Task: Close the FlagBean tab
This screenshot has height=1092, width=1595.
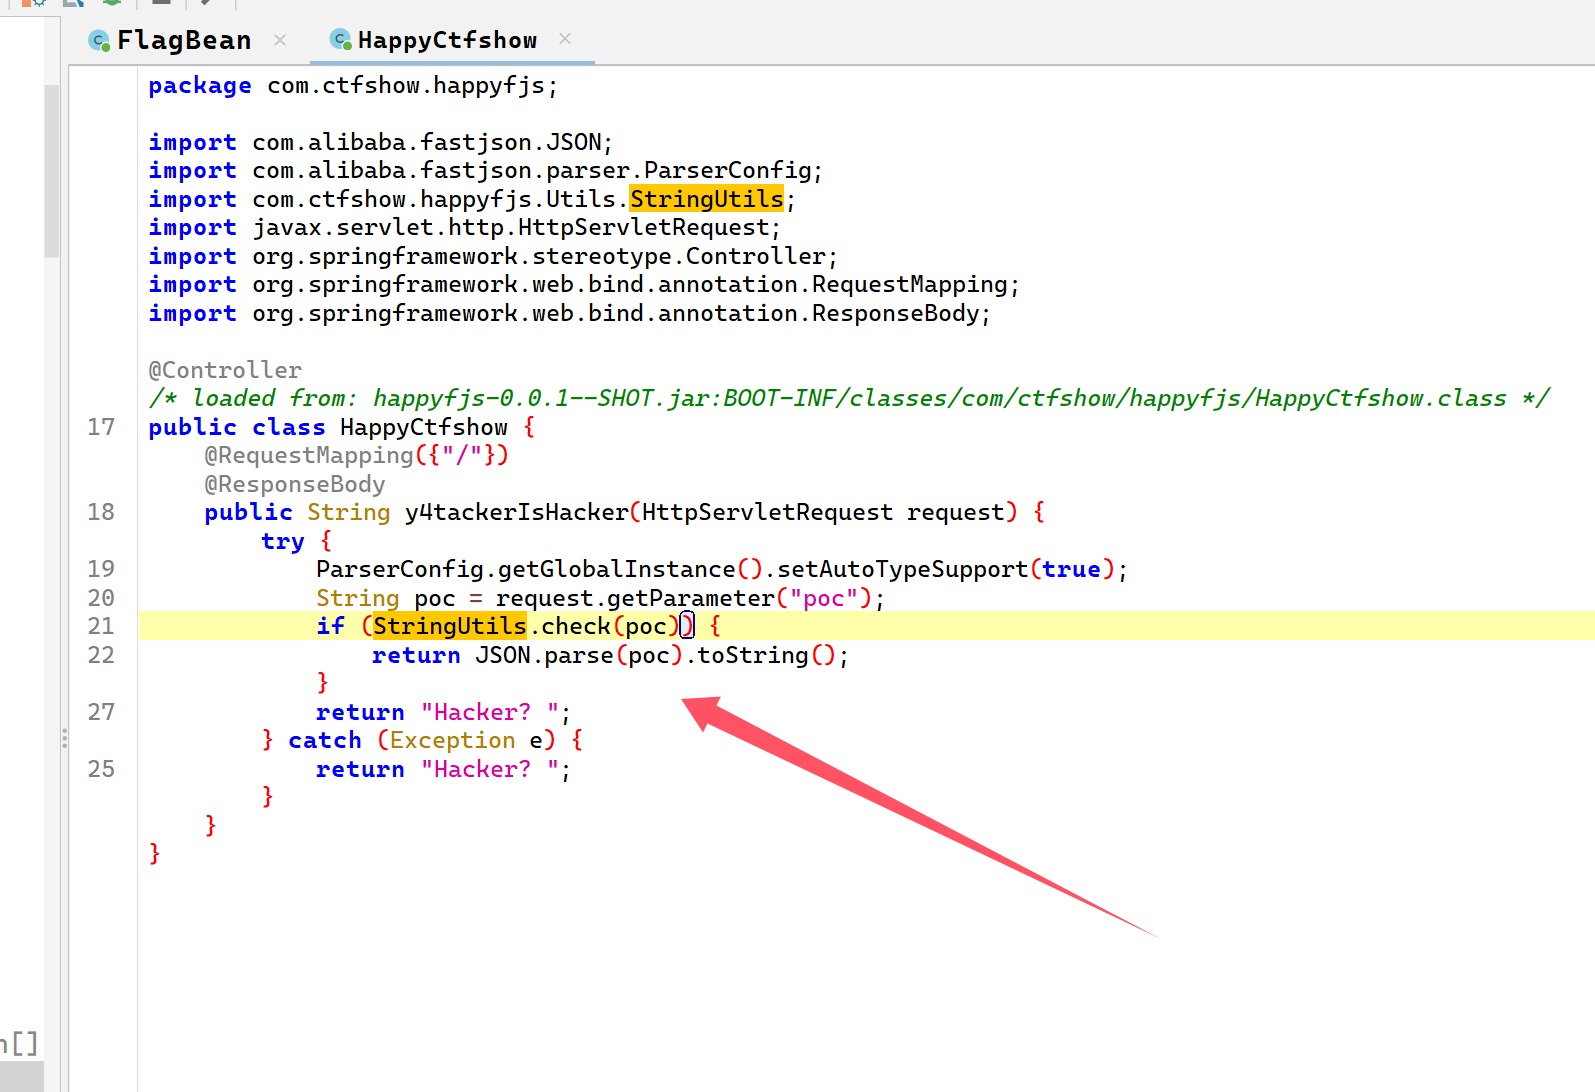Action: pyautogui.click(x=280, y=40)
